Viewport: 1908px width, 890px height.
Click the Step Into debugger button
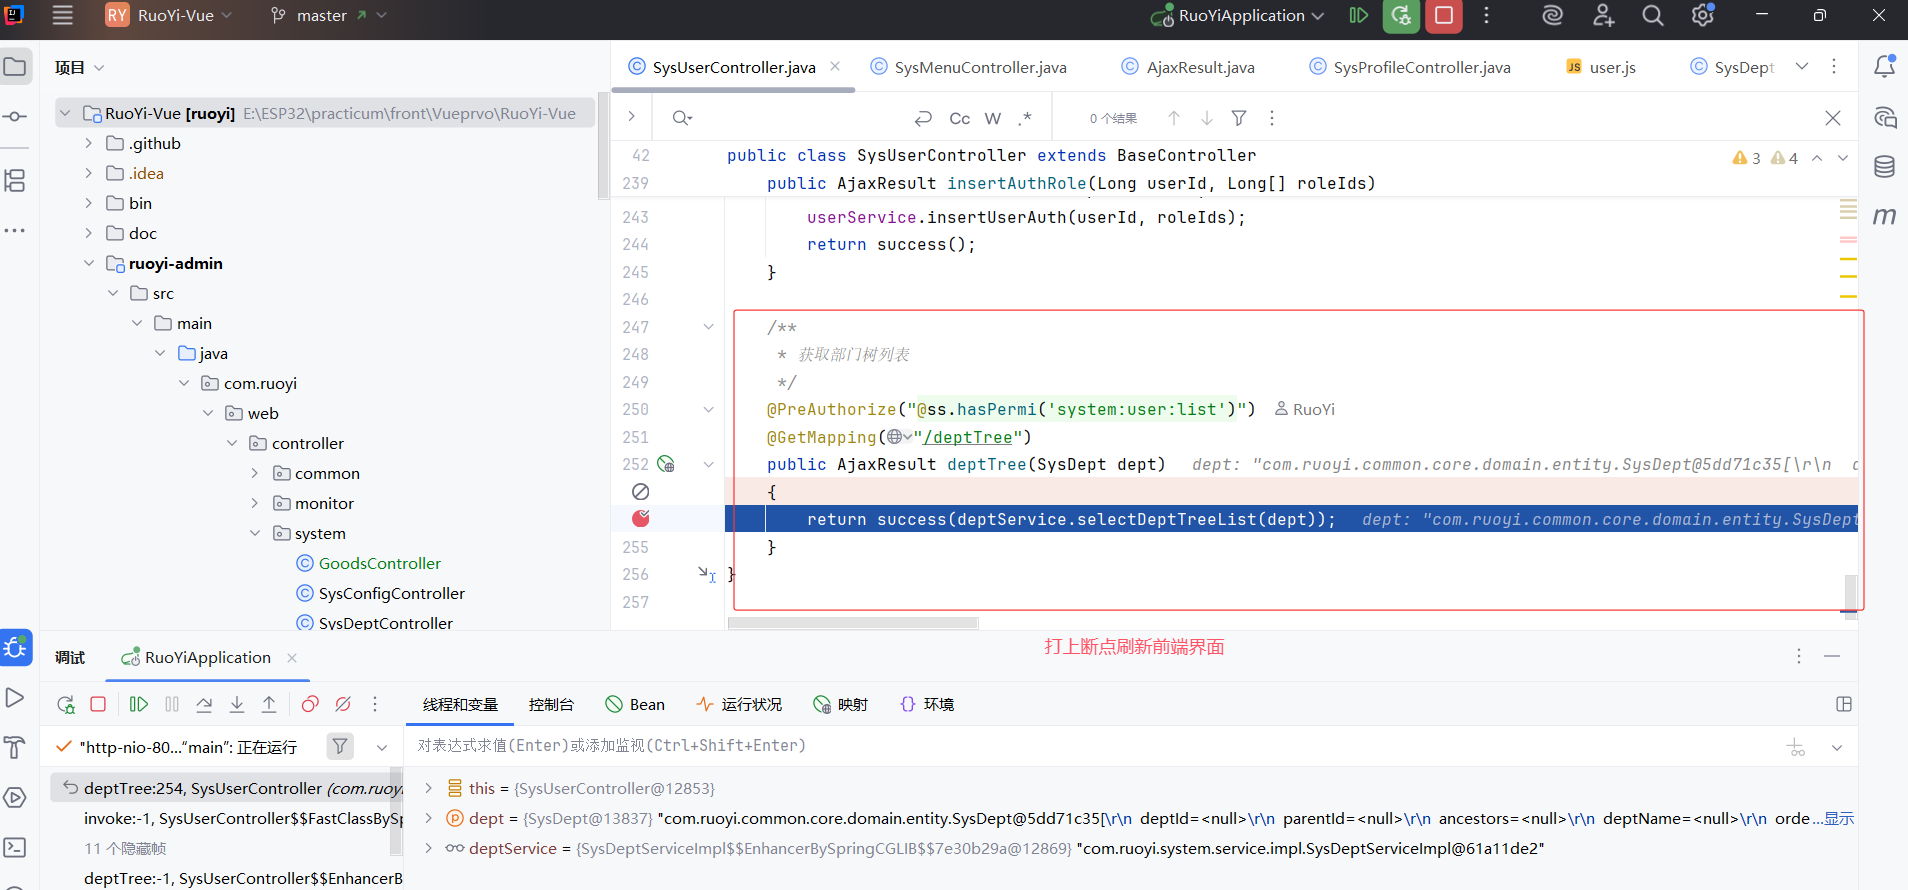click(x=237, y=704)
